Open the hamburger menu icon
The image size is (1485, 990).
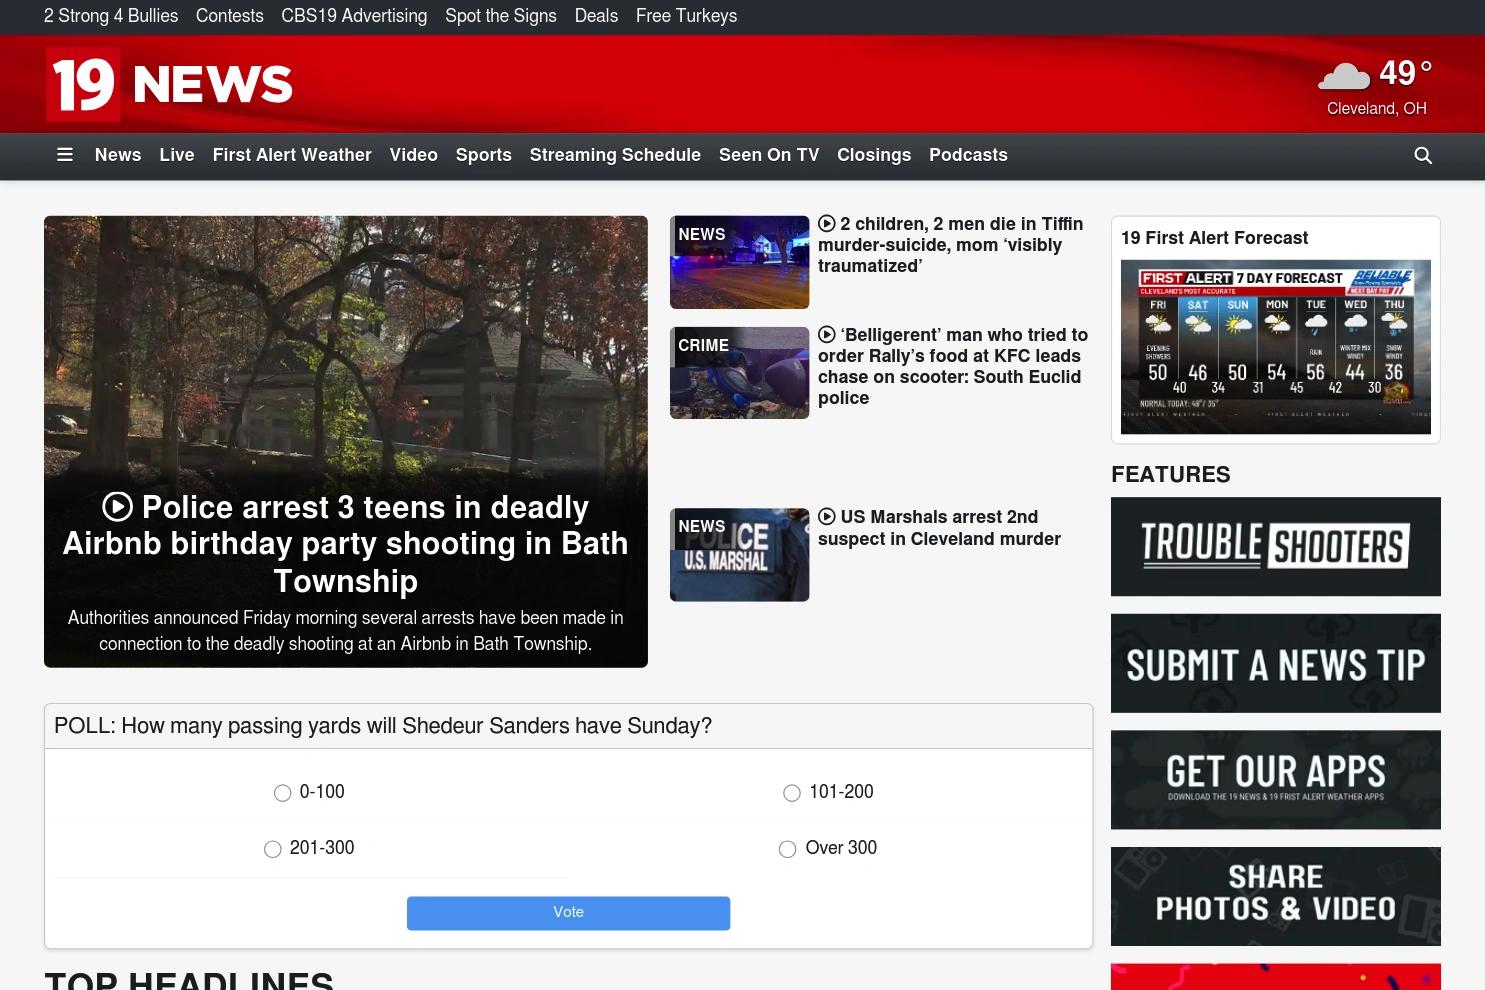click(x=65, y=155)
